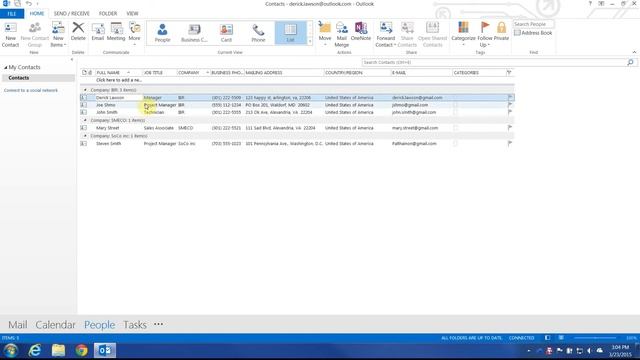
Task: Open the Categorize dropdown
Action: click(x=463, y=35)
